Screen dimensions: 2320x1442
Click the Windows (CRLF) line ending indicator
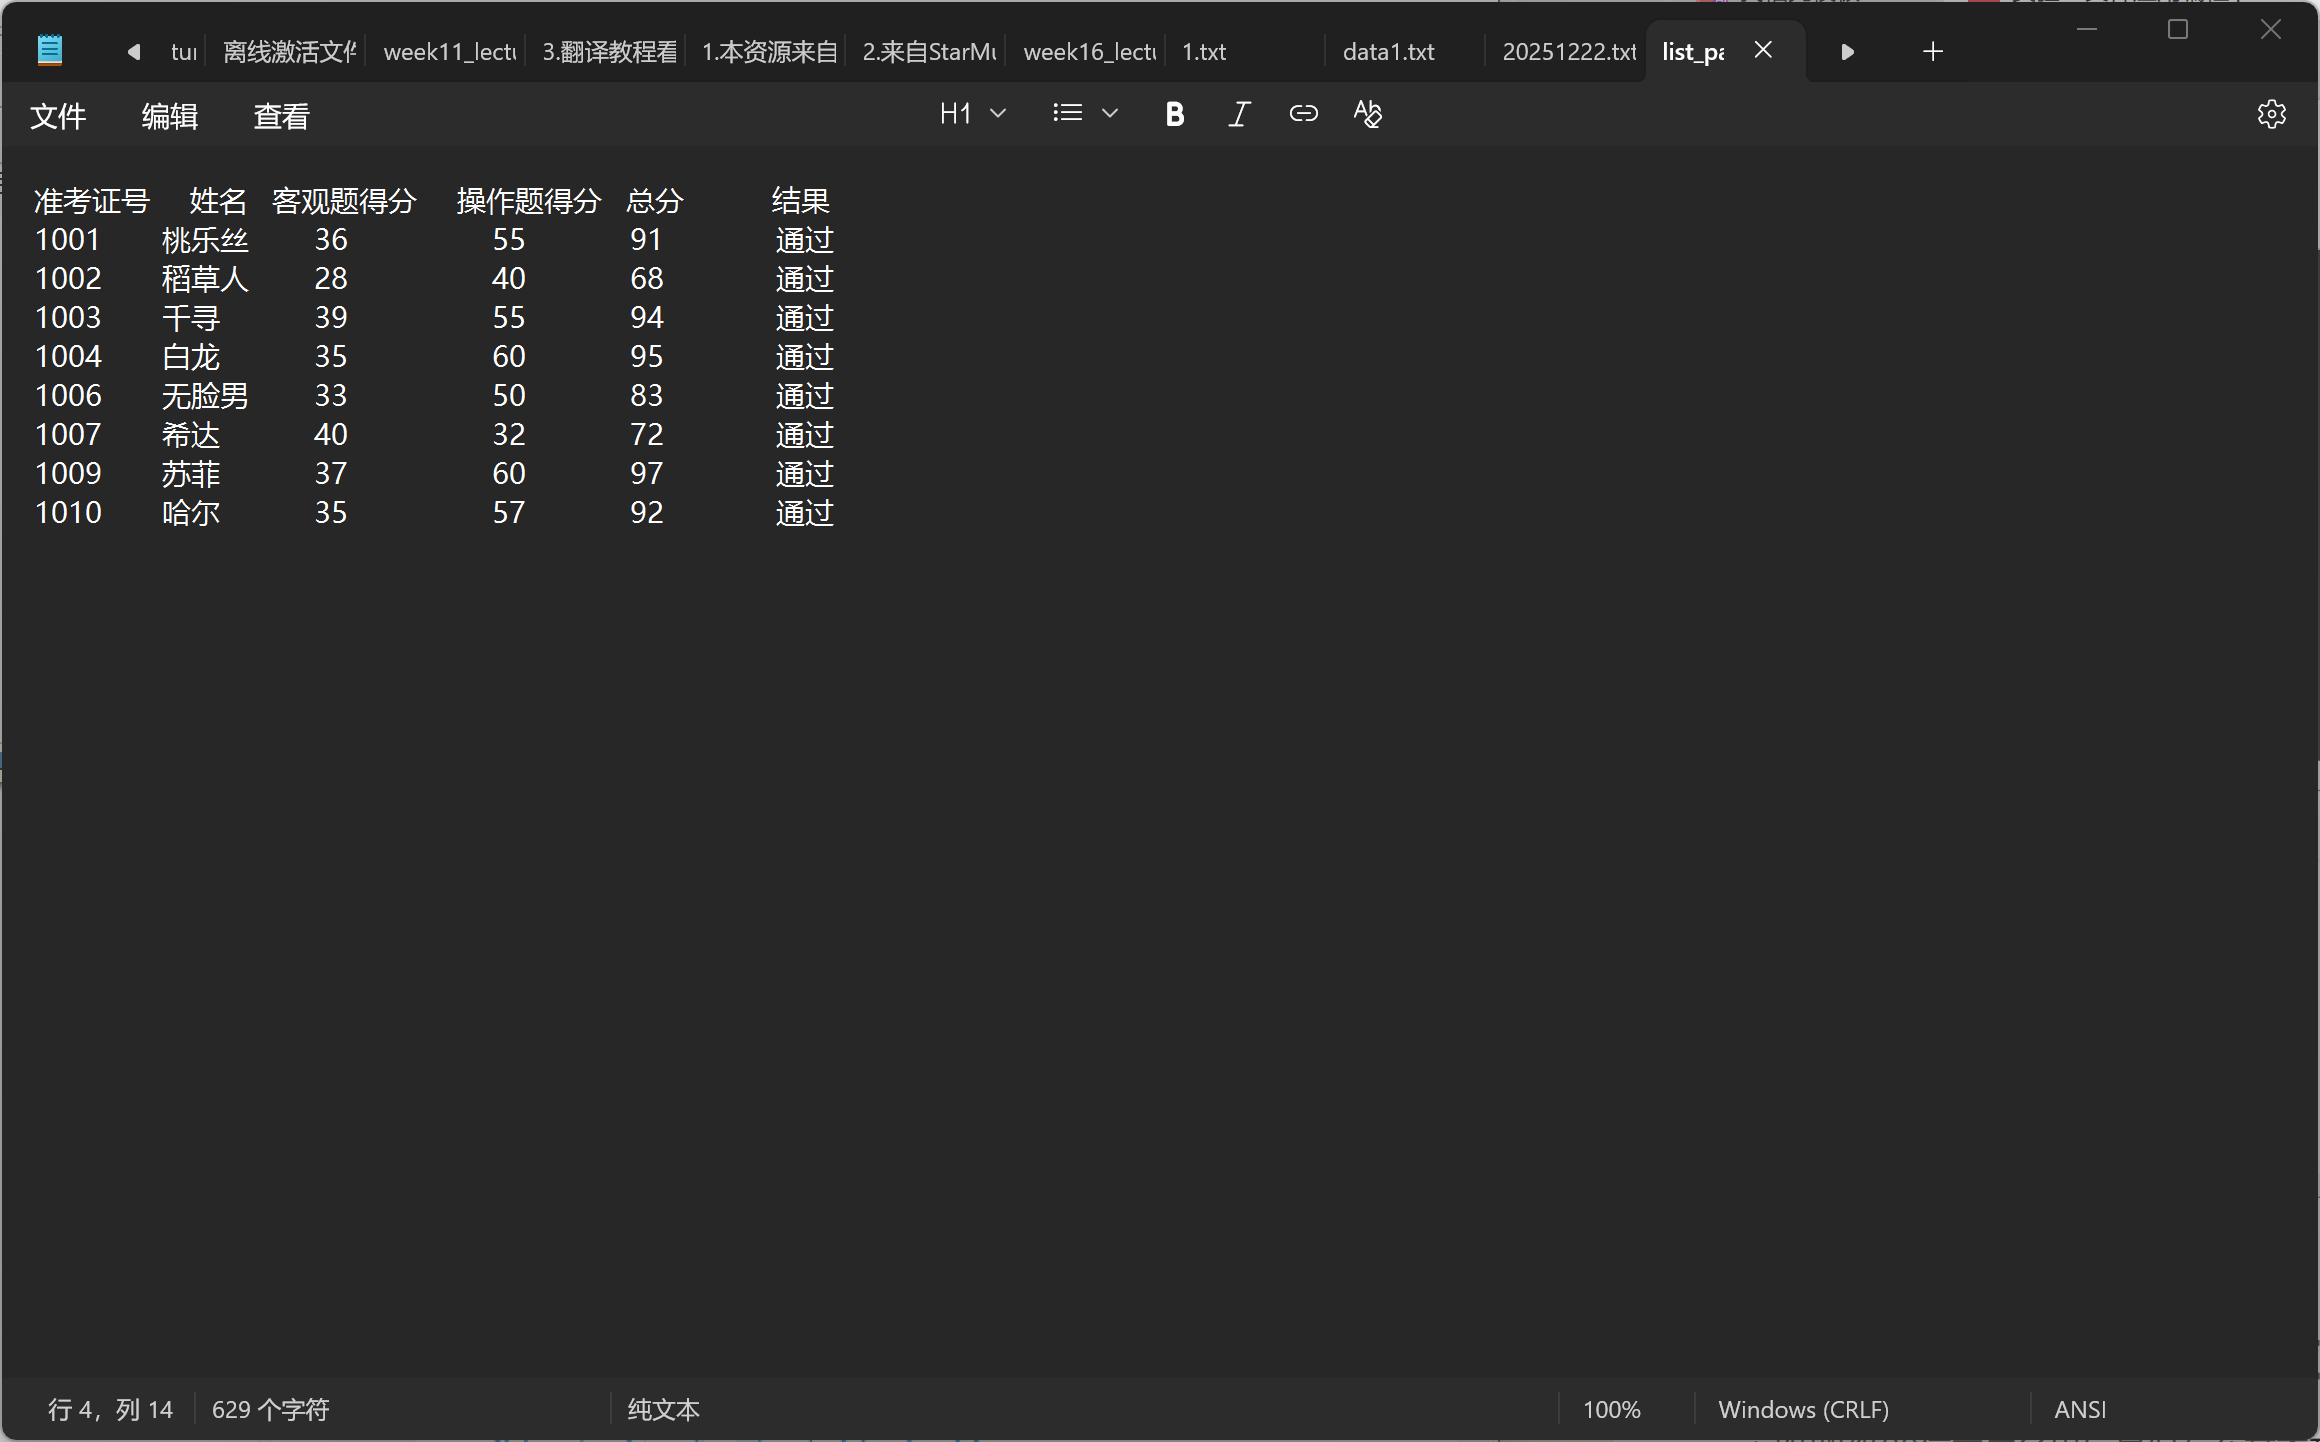click(1803, 1409)
